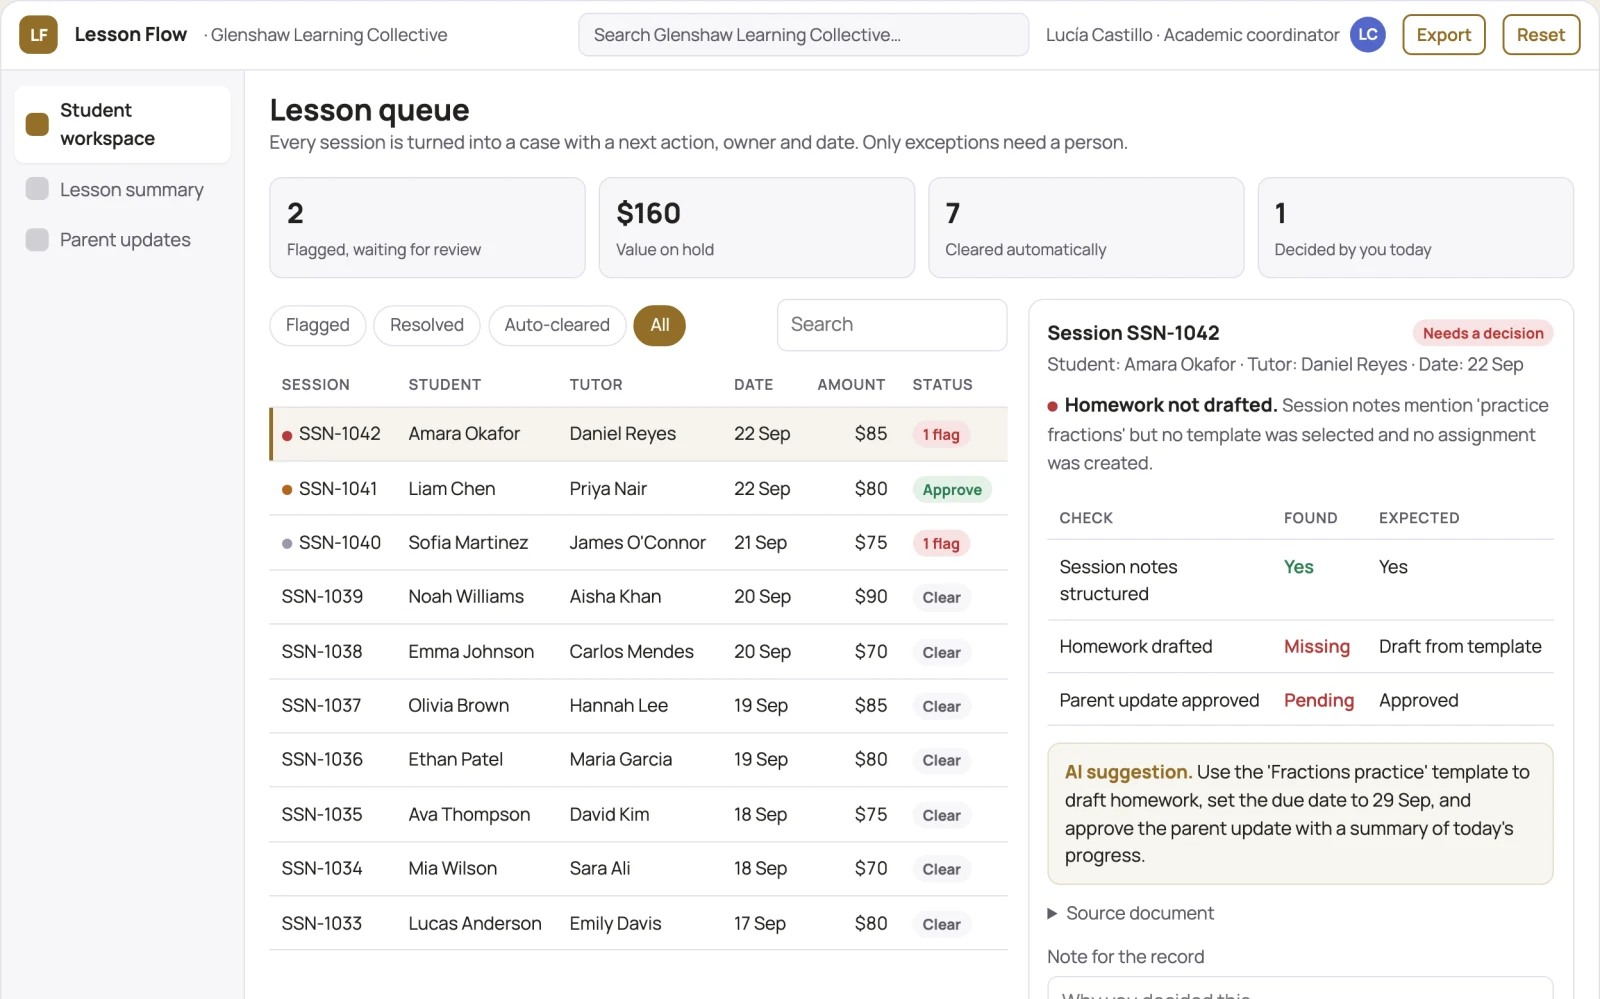Viewport: 1600px width, 999px height.
Task: Focus the queue Search field
Action: [x=892, y=325]
